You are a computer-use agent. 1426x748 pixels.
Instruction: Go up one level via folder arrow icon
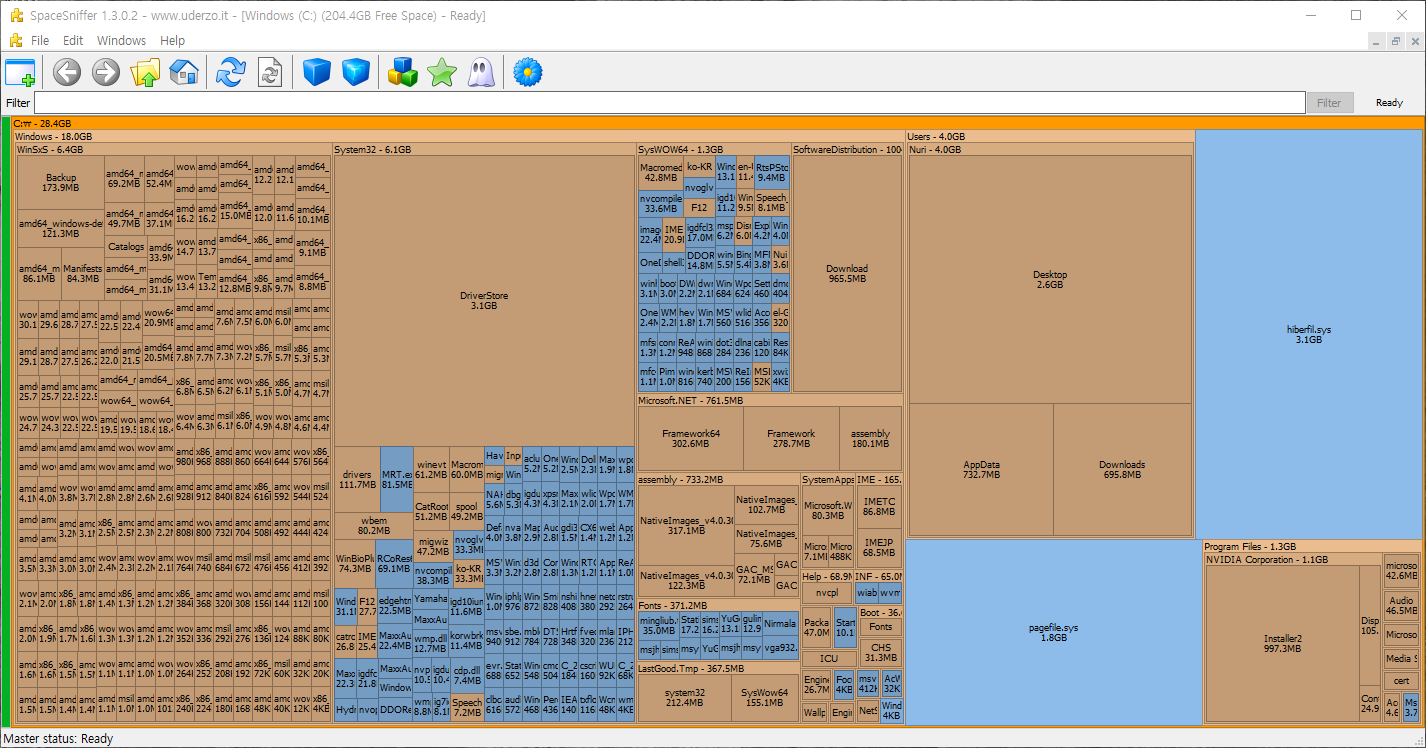coord(145,72)
